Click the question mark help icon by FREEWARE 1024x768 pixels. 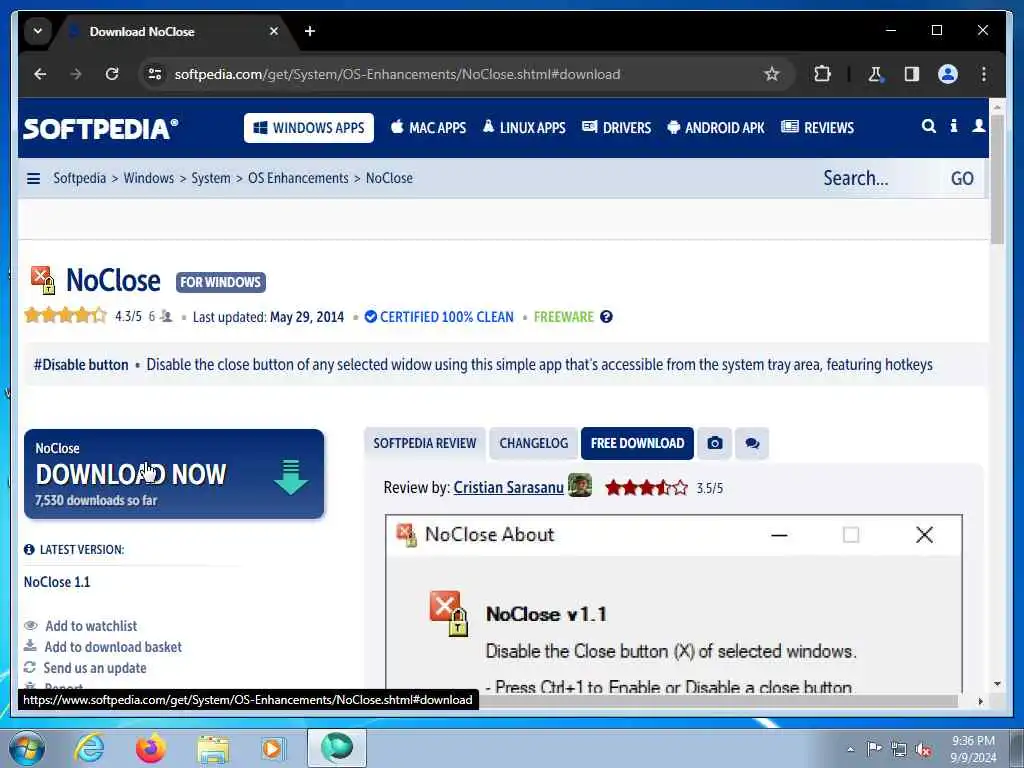click(x=606, y=317)
